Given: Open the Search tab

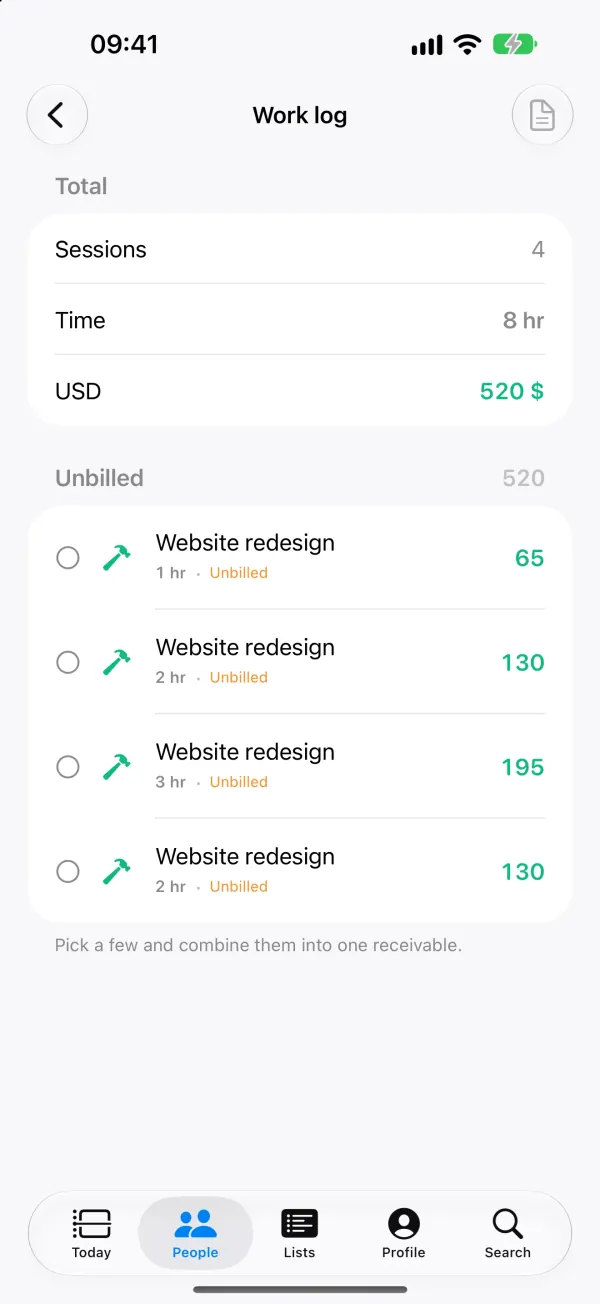Looking at the screenshot, I should pos(508,1233).
